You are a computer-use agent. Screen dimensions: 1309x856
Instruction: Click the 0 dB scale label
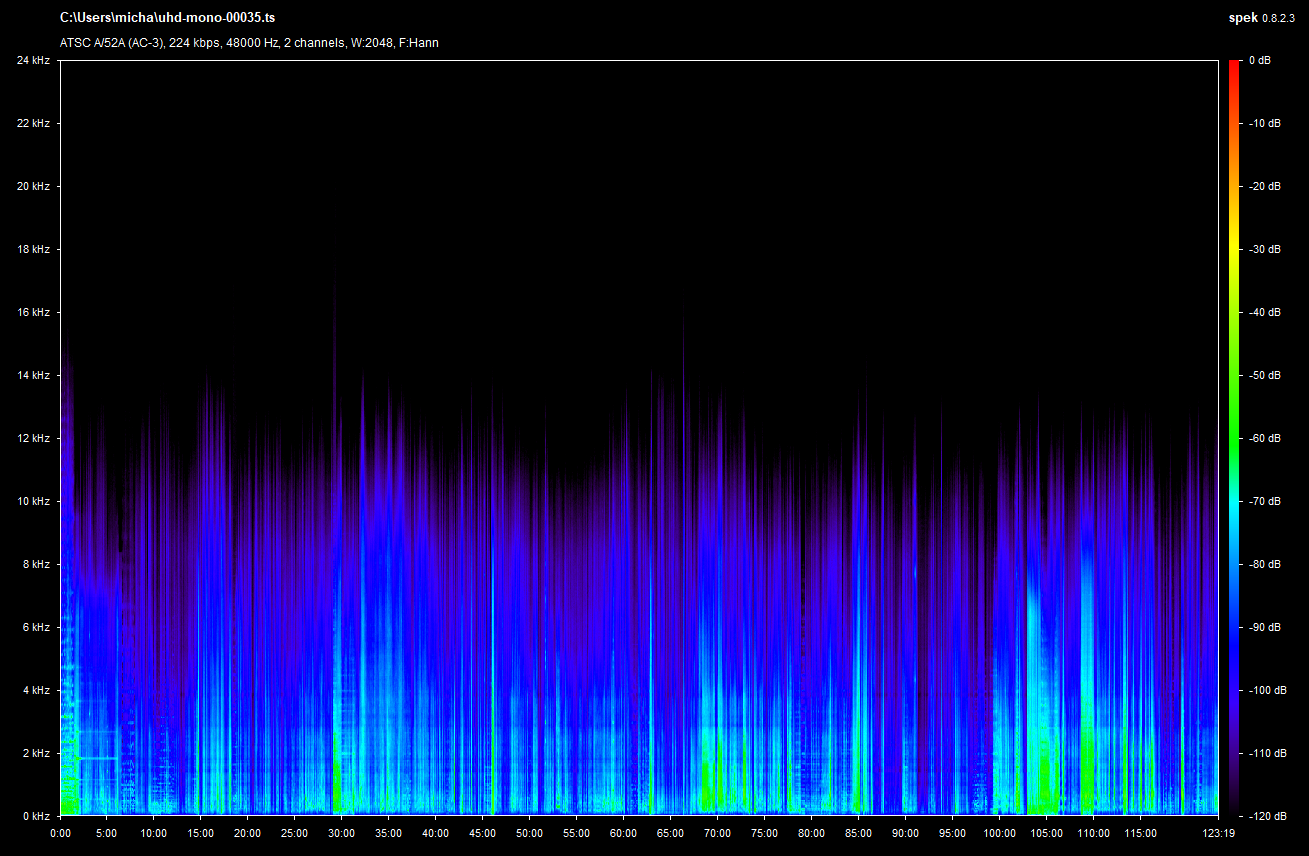pos(1260,61)
